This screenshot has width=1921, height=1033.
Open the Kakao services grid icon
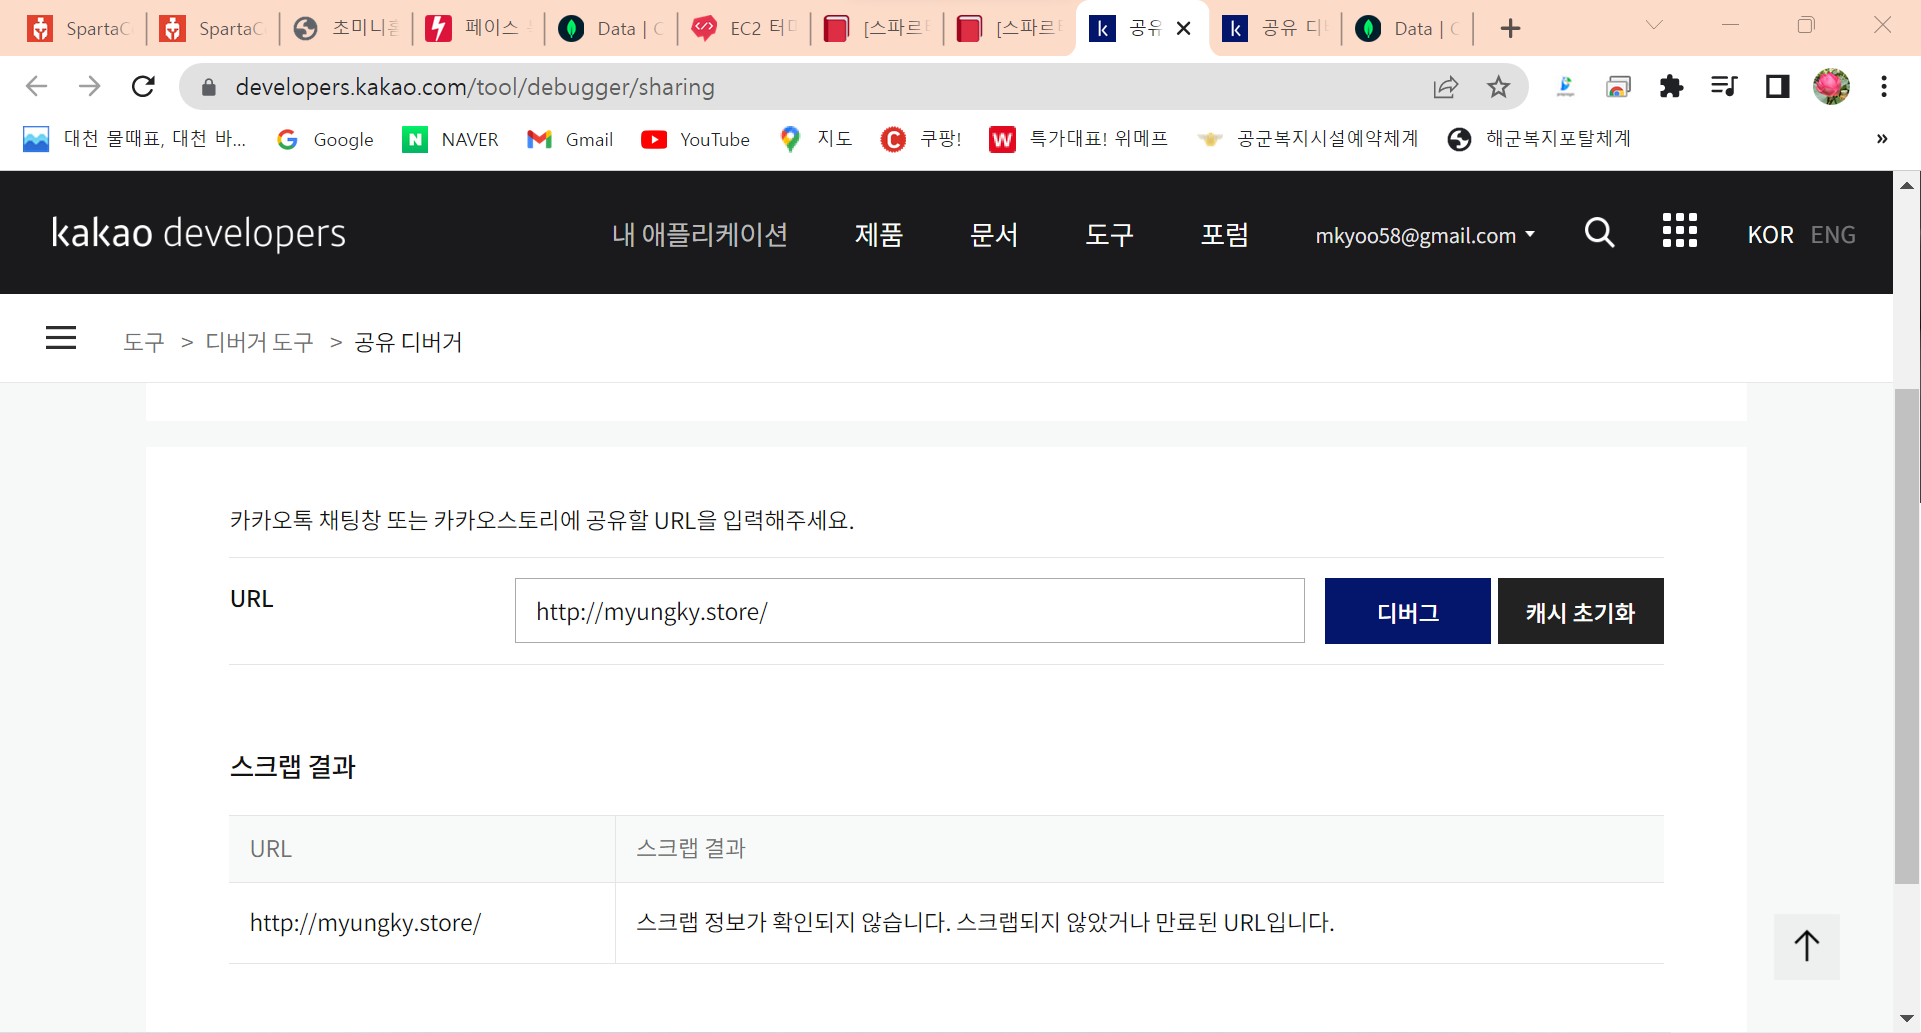(x=1680, y=231)
